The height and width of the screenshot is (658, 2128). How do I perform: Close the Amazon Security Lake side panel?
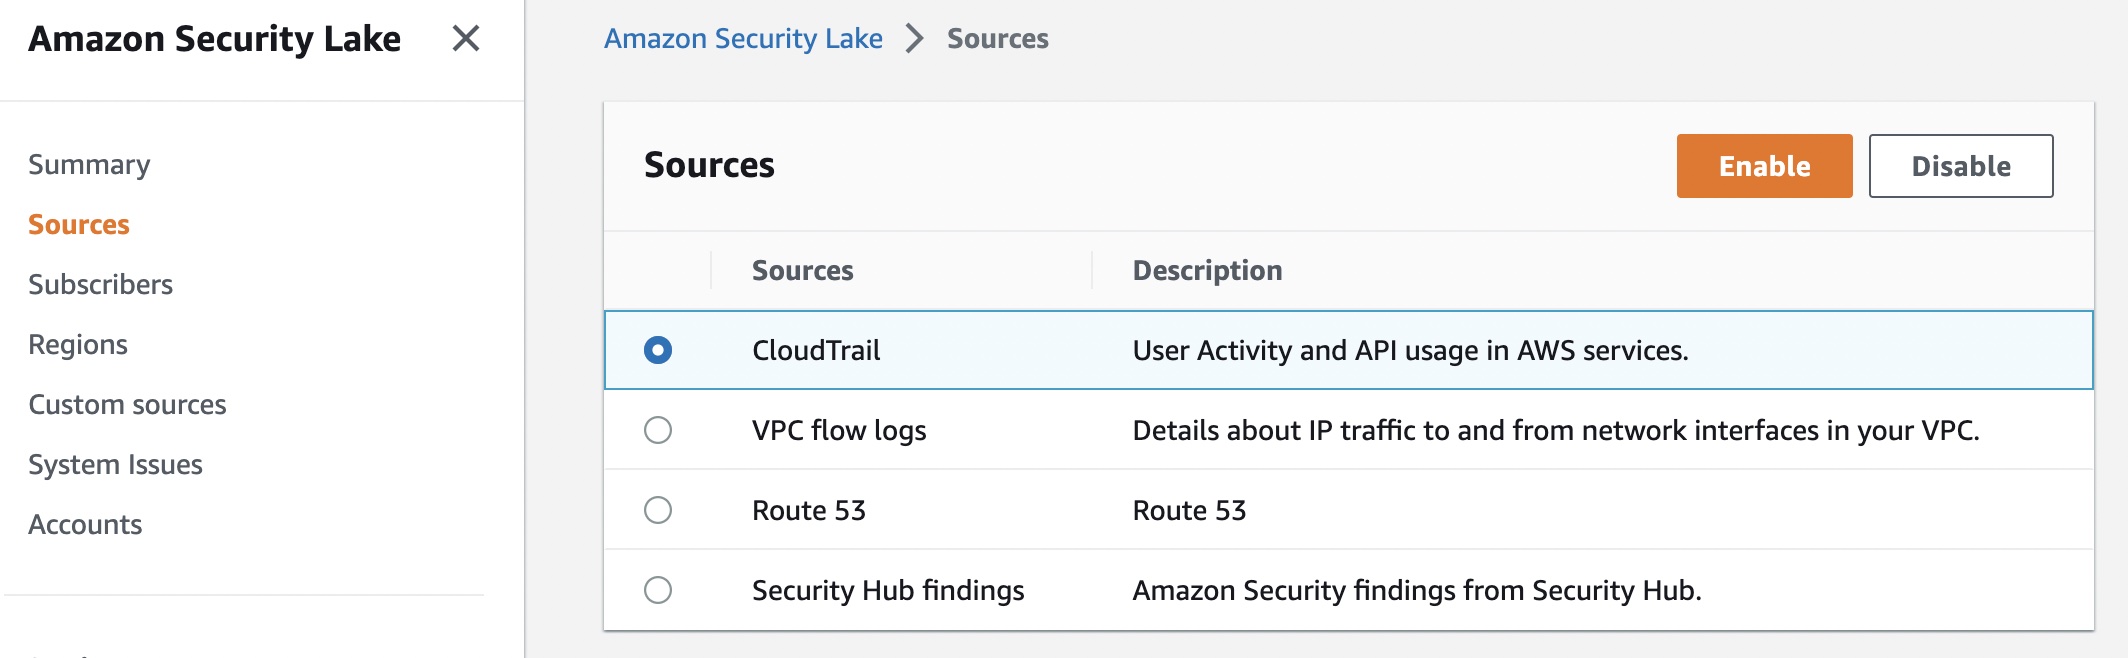[466, 39]
